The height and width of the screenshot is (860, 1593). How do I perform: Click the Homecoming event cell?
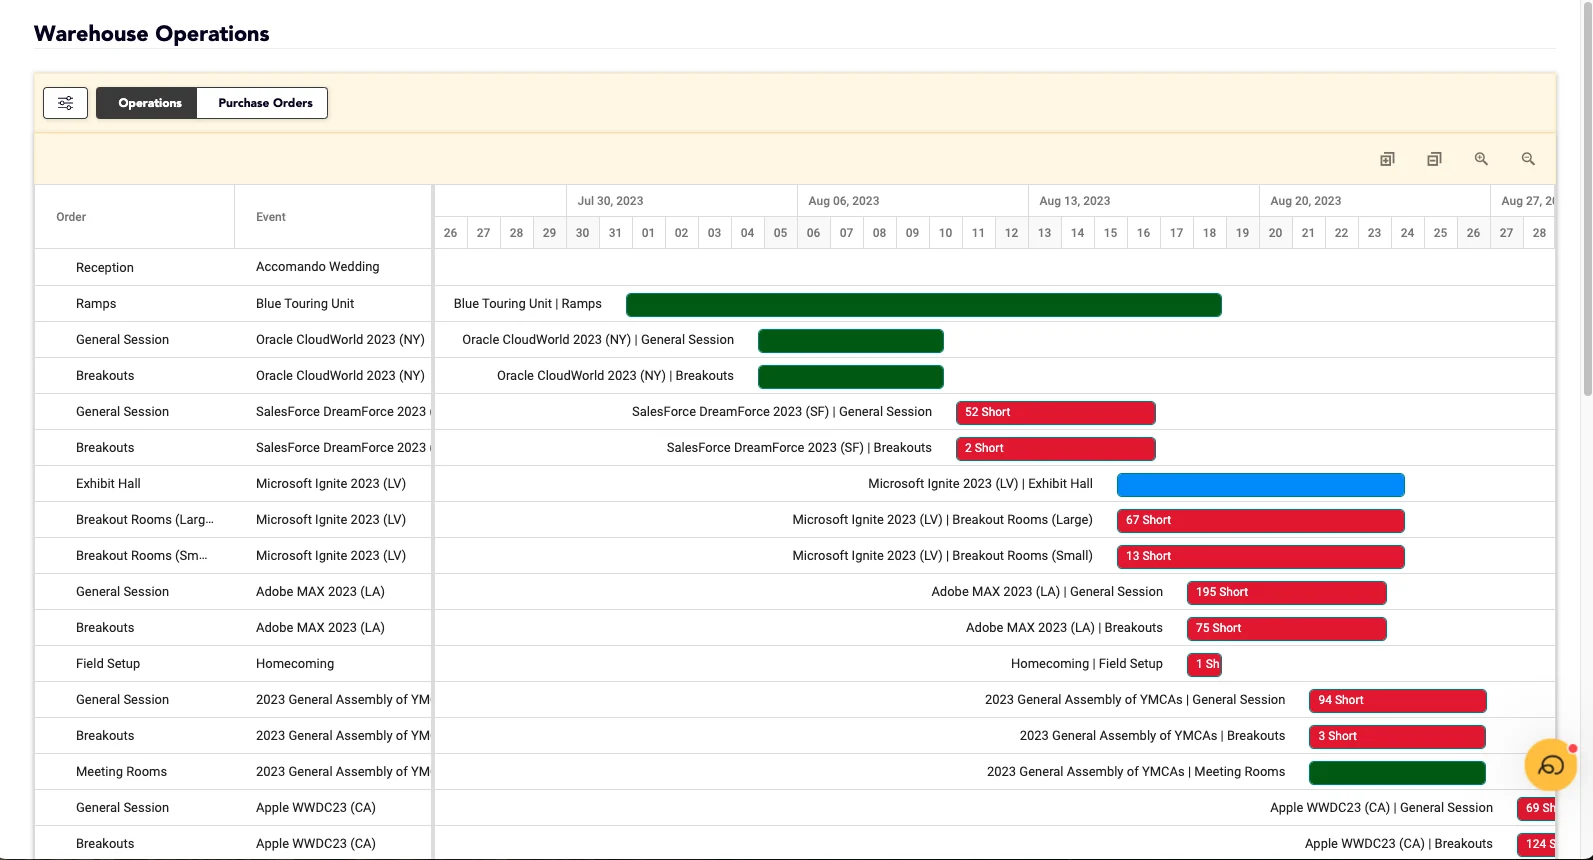[333, 664]
